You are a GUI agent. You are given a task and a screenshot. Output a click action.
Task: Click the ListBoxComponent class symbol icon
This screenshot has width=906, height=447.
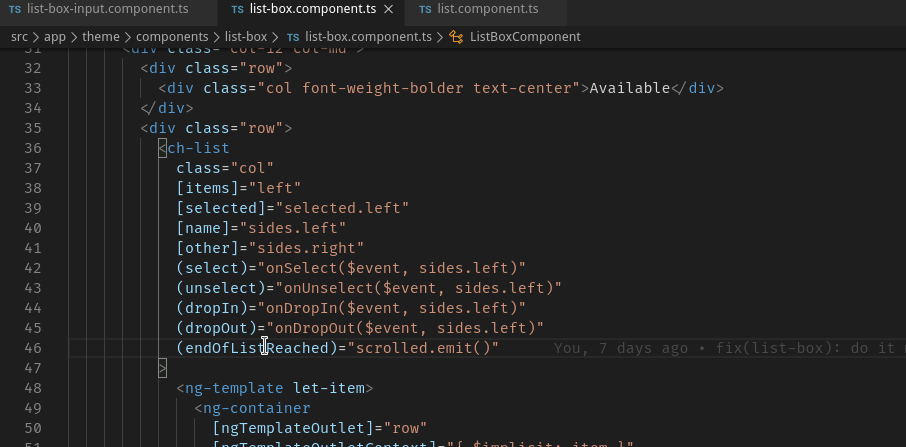point(456,38)
